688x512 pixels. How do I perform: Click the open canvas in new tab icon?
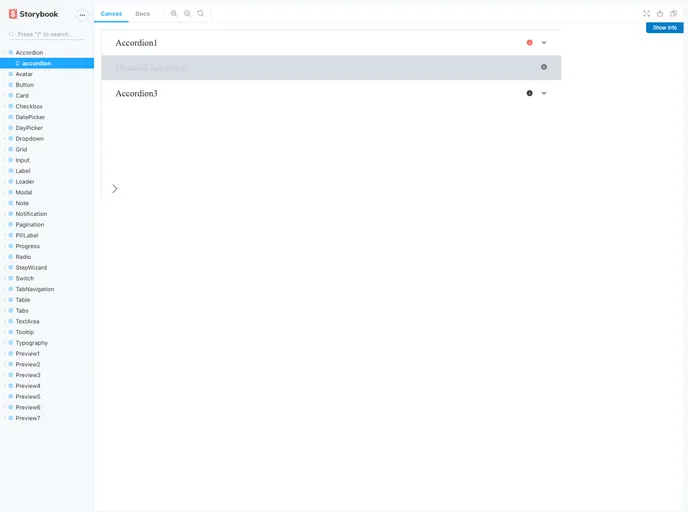660,14
